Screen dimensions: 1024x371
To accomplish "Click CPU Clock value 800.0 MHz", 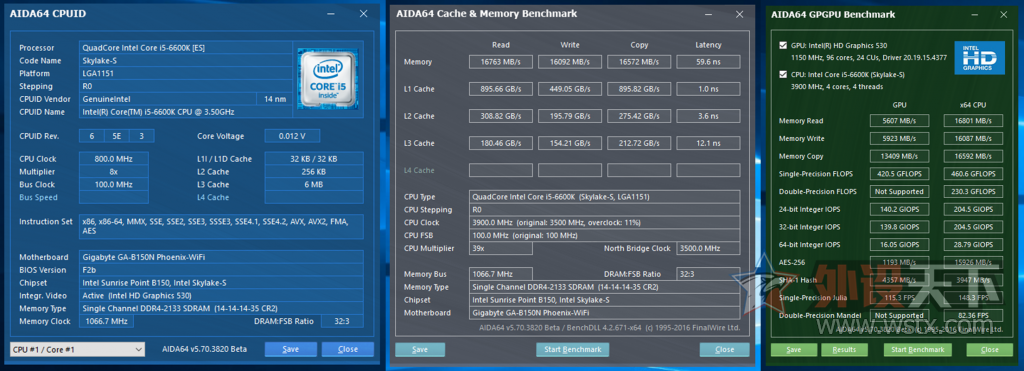I will click(114, 159).
